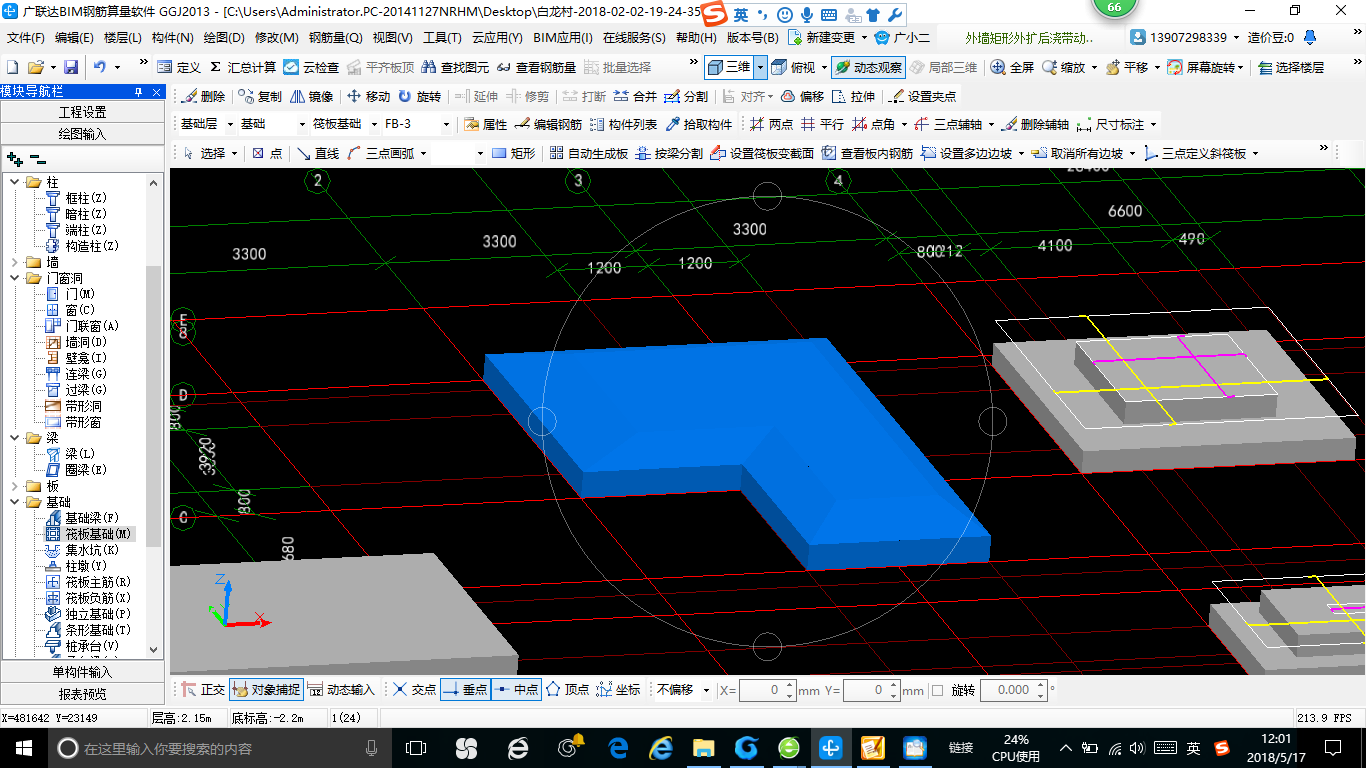Toggle 动态输入 dynamic input

pos(340,690)
